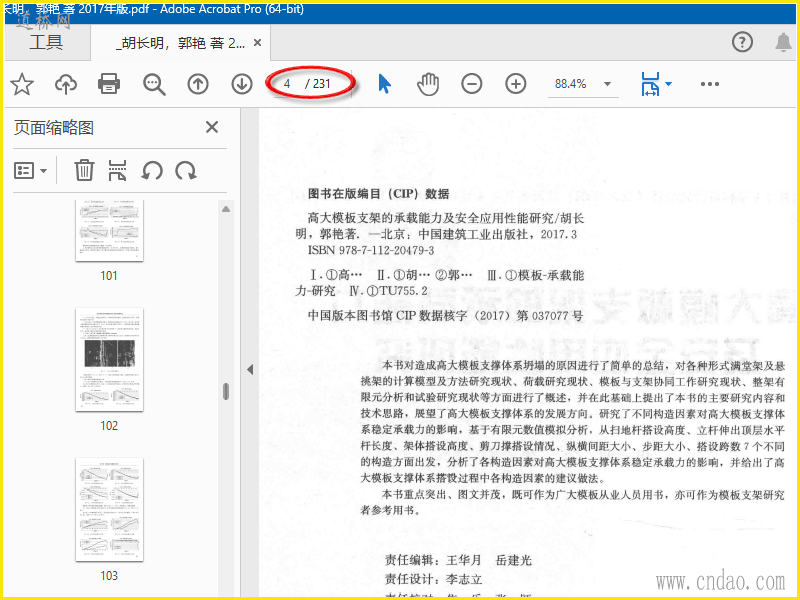Click the thumbnail label 101

tap(109, 276)
